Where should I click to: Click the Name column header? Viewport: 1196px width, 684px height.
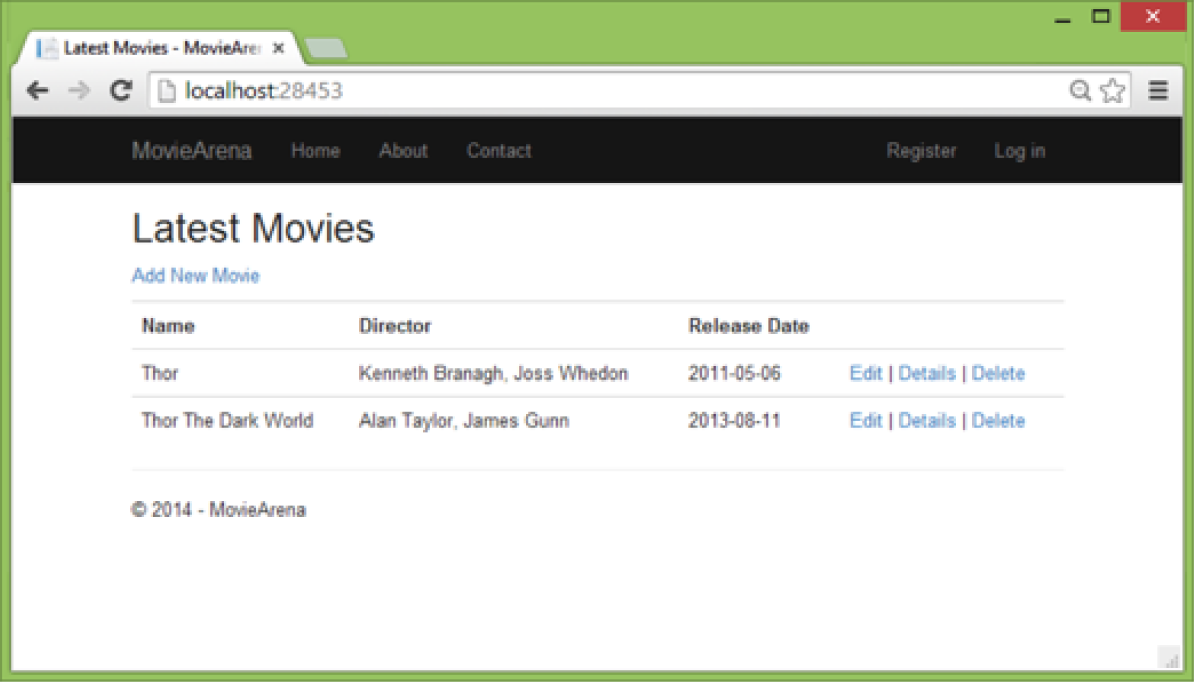pos(168,326)
